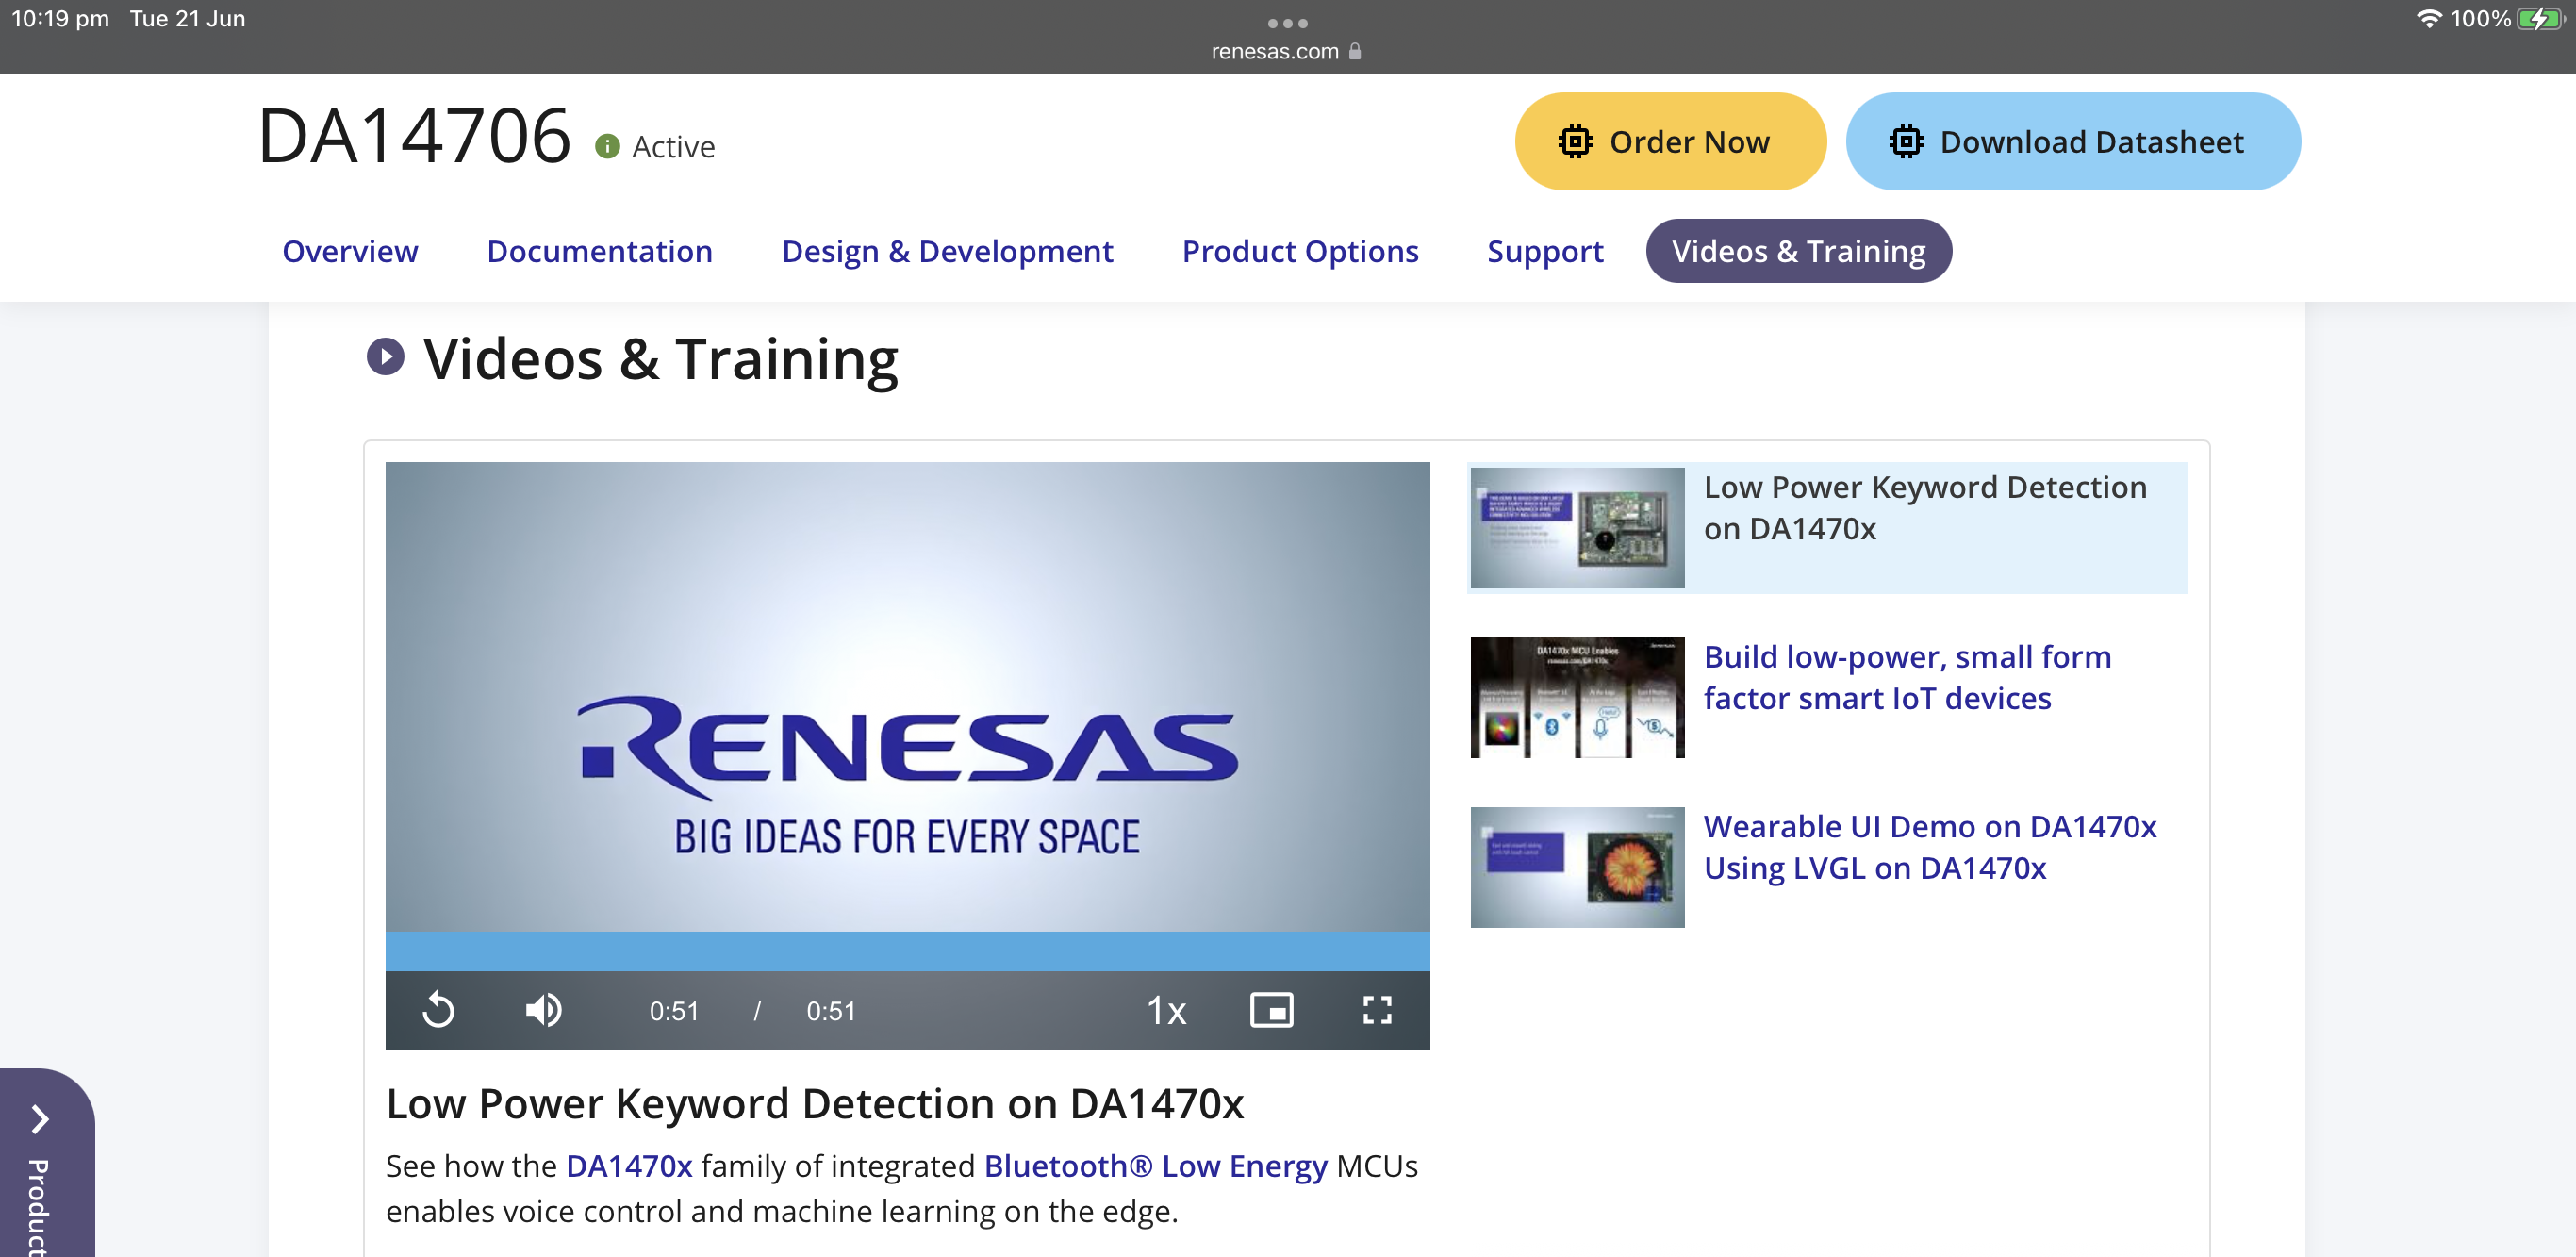The width and height of the screenshot is (2576, 1257).
Task: Switch to the Overview tab
Action: click(x=350, y=251)
